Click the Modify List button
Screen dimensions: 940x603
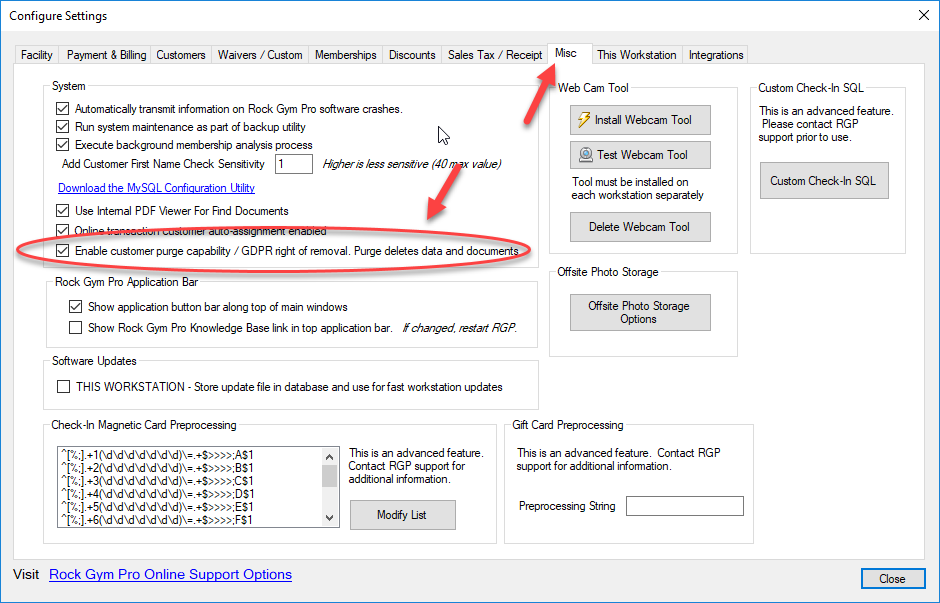pos(402,515)
